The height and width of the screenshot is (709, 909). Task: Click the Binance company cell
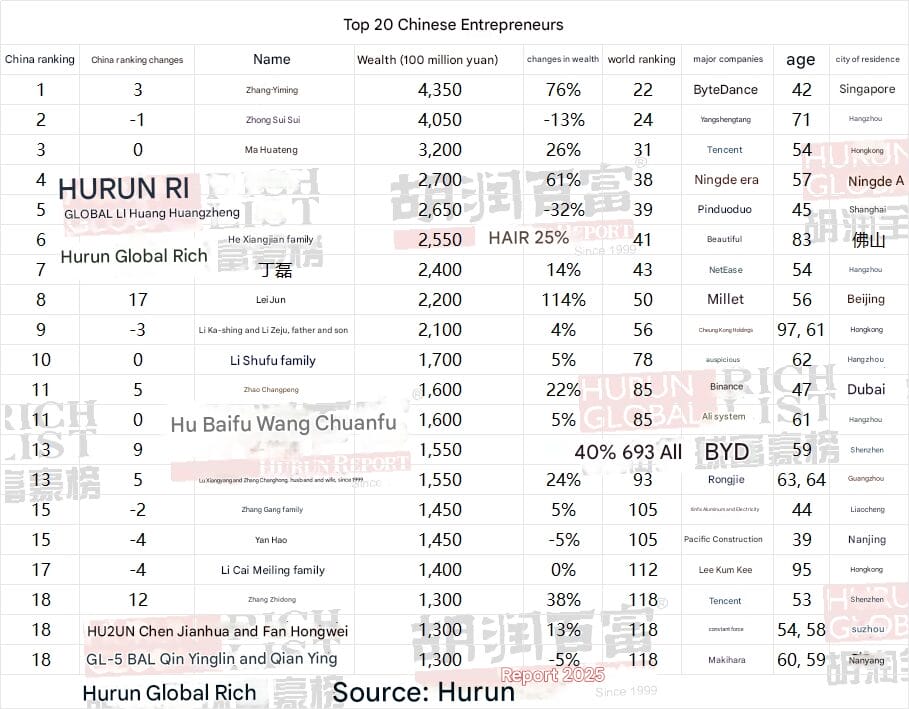coord(726,387)
